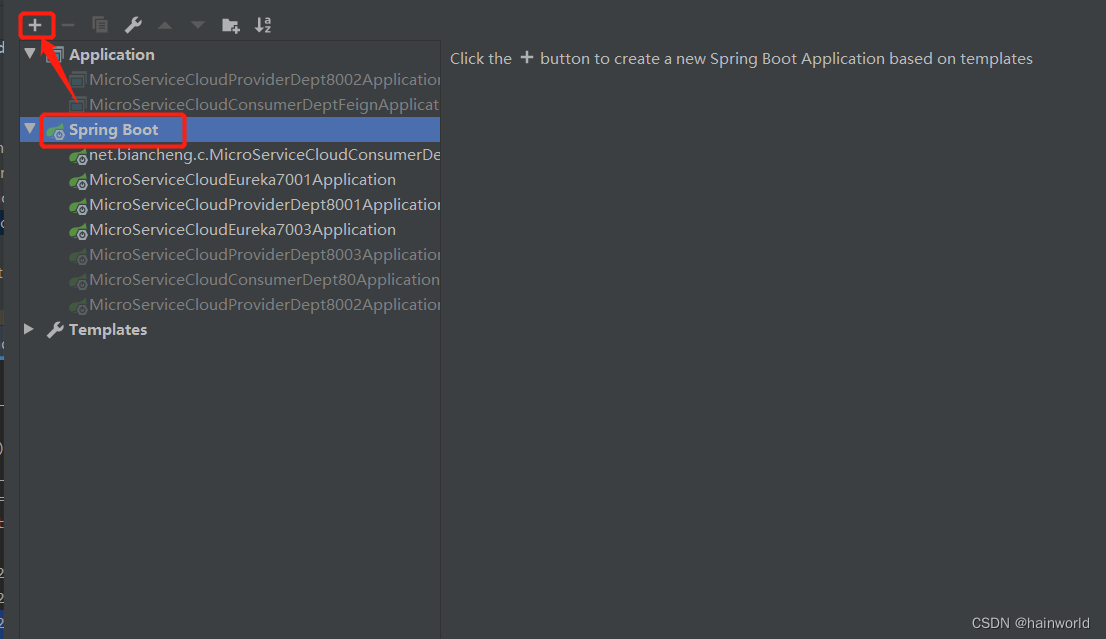Click the Templates wrench icon in tree

tap(55, 329)
